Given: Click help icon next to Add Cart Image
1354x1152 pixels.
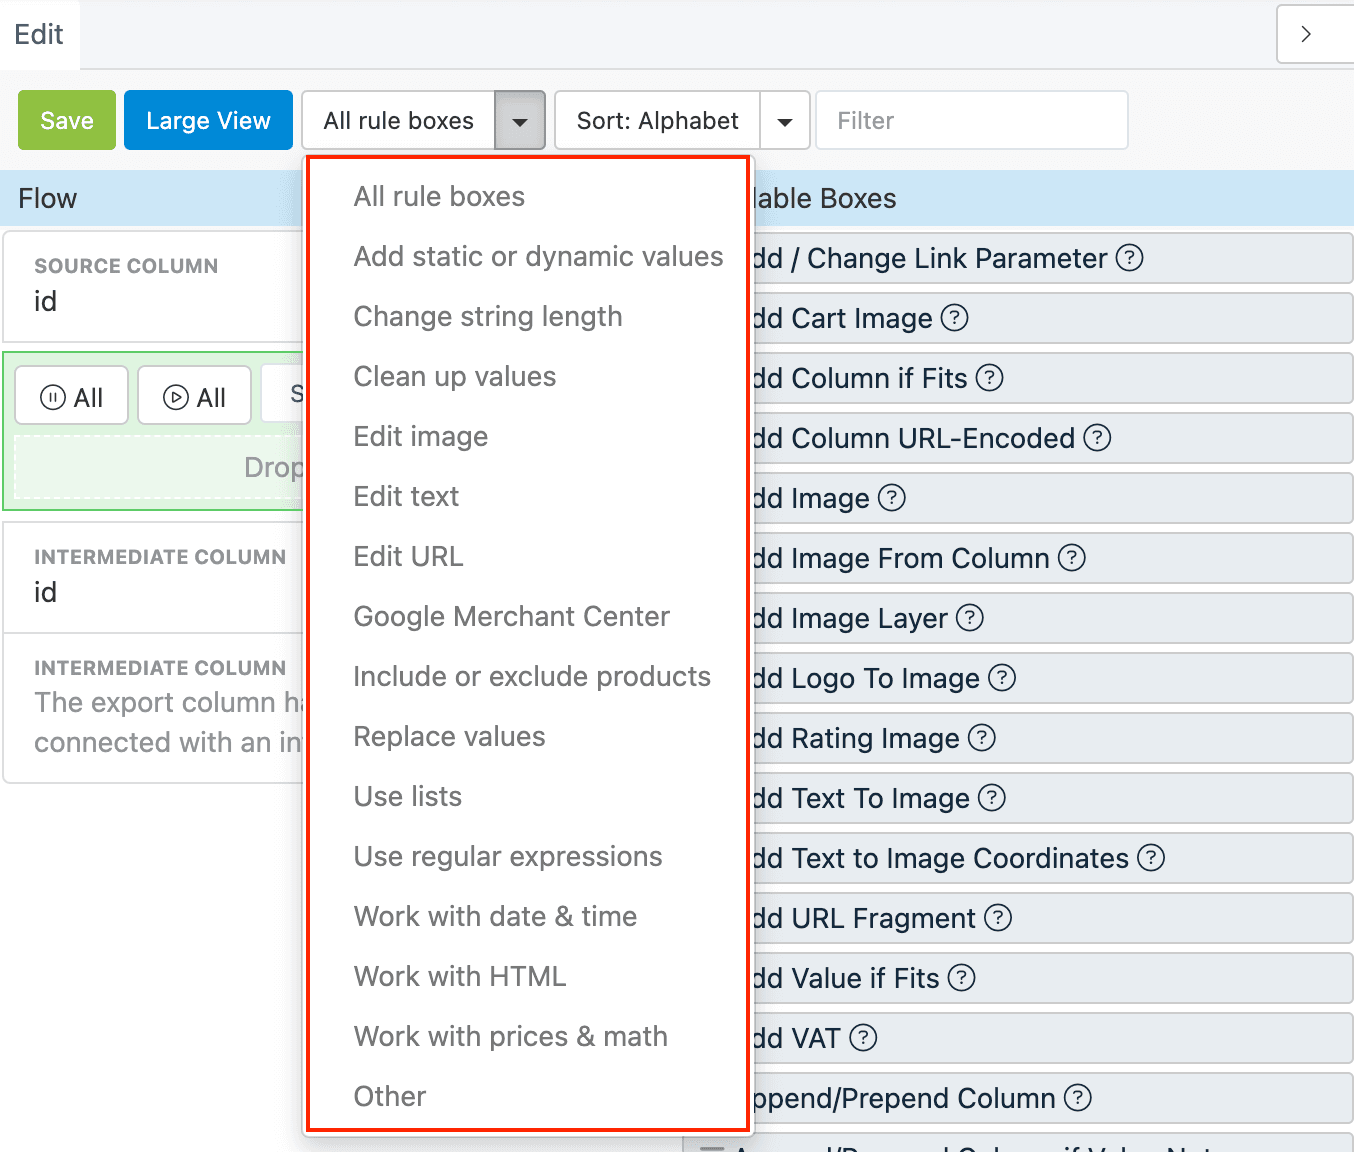Looking at the screenshot, I should coord(955,318).
